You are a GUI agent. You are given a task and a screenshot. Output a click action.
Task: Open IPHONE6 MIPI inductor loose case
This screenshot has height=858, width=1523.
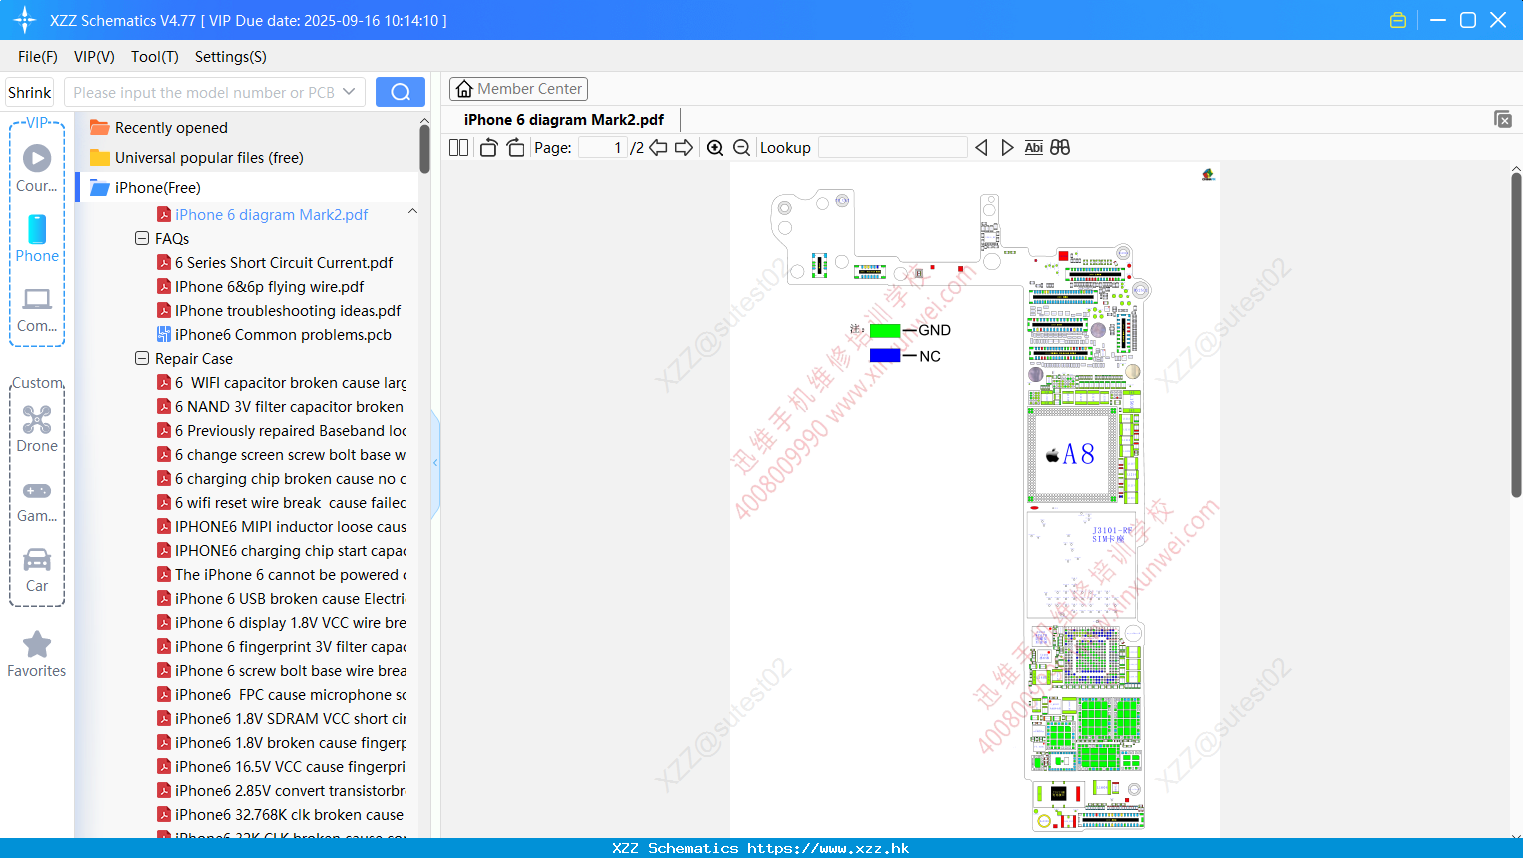[290, 527]
